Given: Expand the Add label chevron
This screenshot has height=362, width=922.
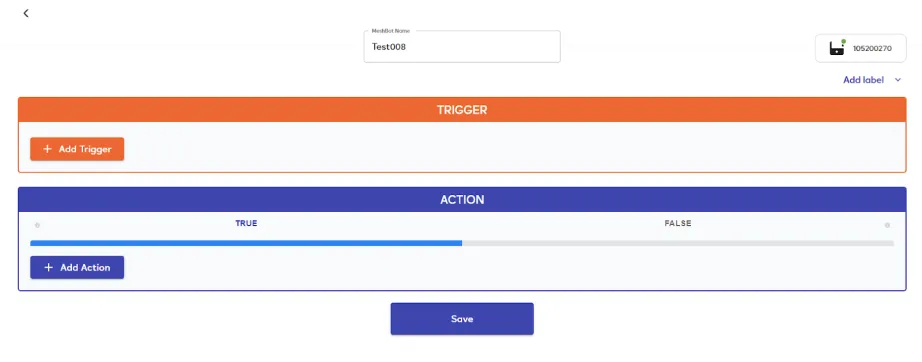Looking at the screenshot, I should [898, 80].
